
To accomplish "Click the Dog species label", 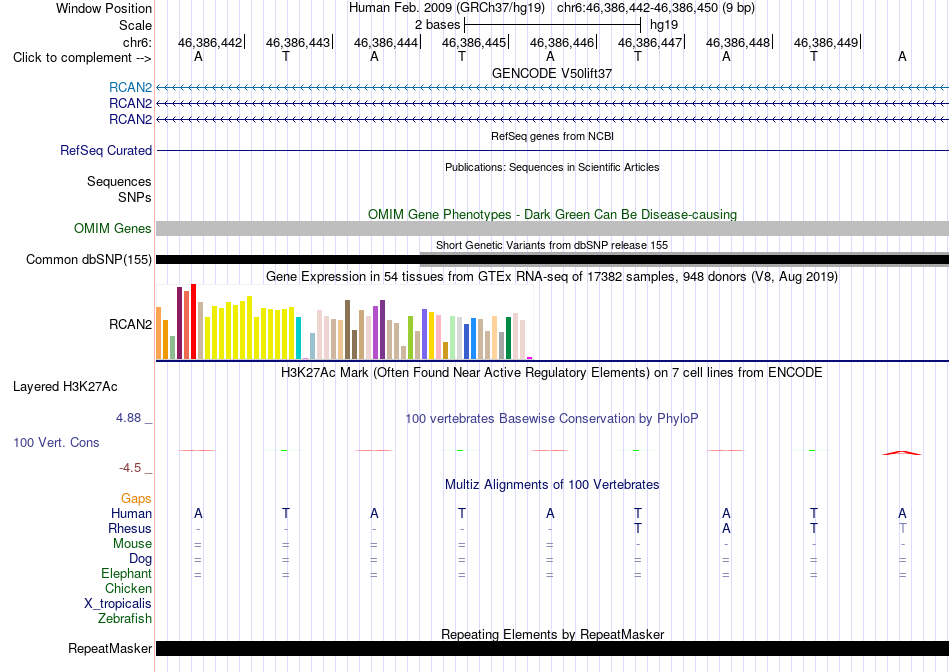I will pyautogui.click(x=140, y=559).
